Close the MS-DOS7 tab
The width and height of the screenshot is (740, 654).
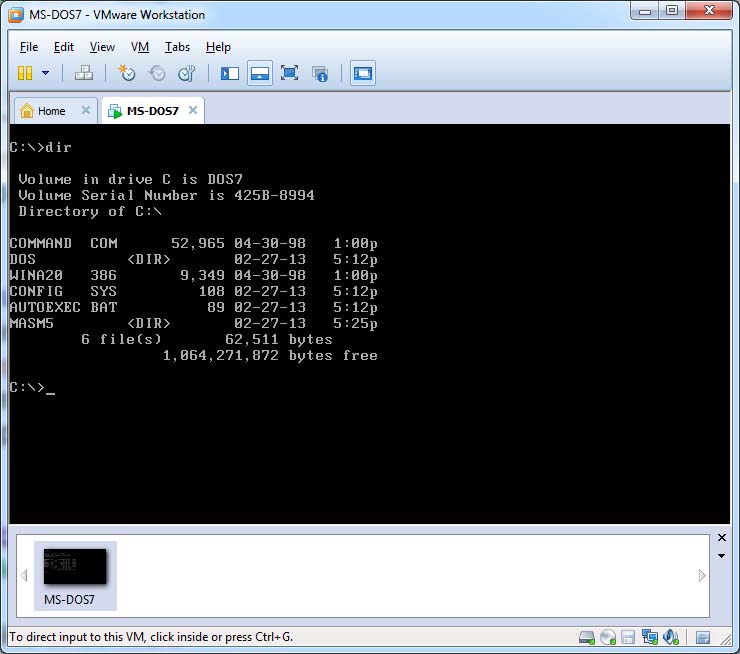tap(193, 110)
